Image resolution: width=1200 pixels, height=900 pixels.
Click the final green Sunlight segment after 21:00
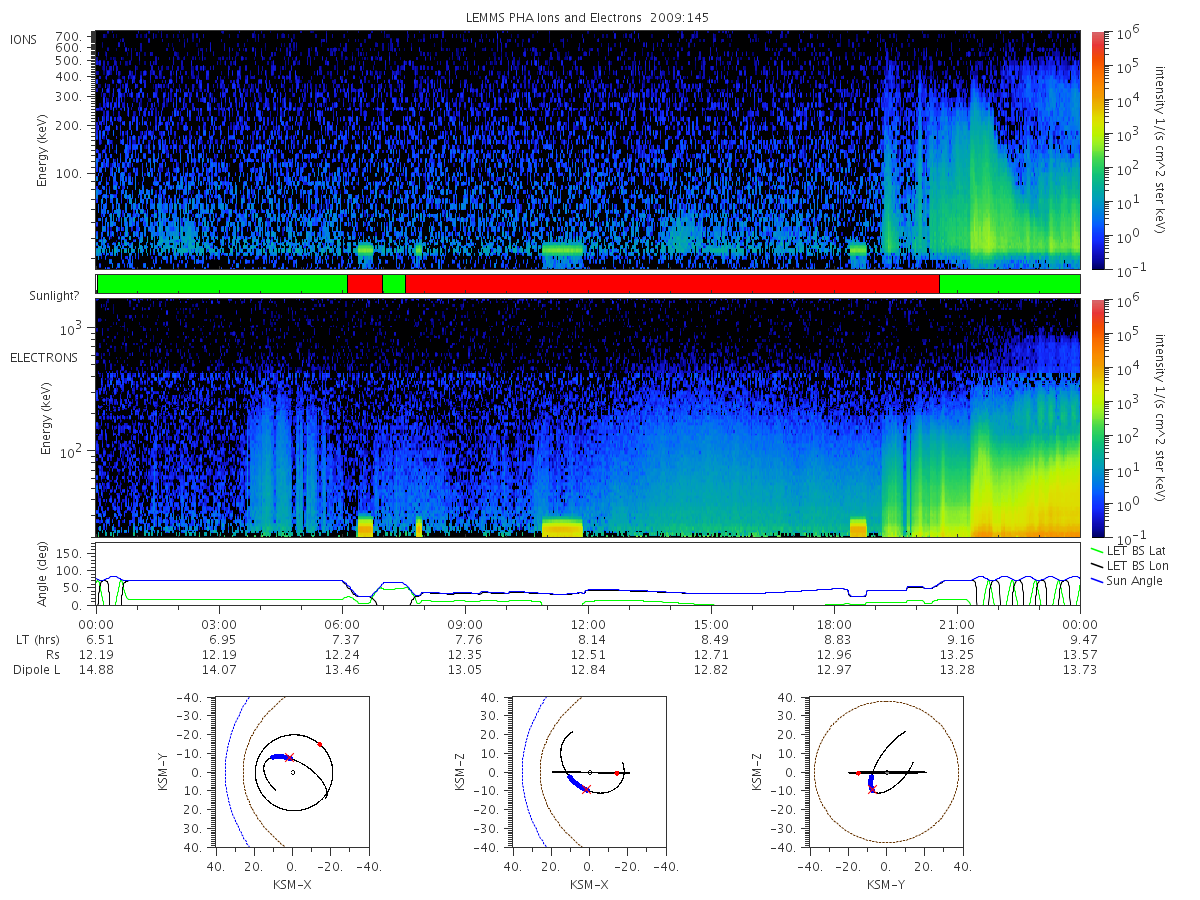tap(1010, 284)
